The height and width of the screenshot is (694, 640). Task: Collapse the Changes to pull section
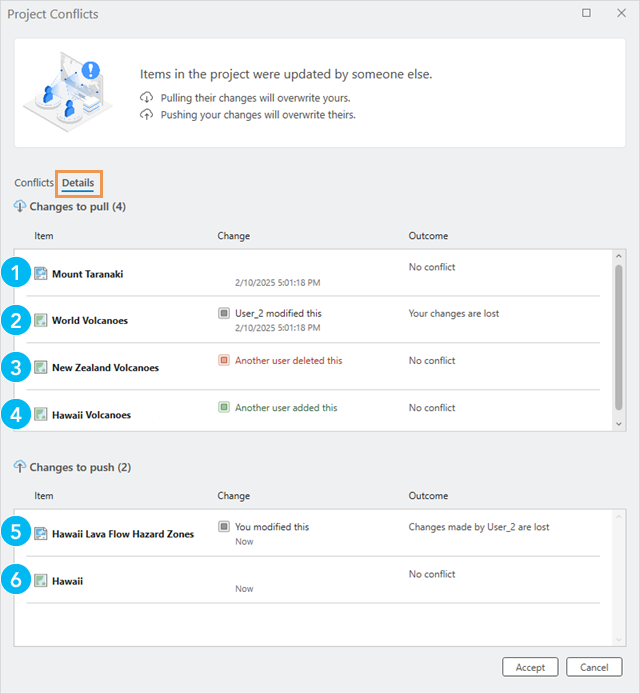(x=20, y=206)
